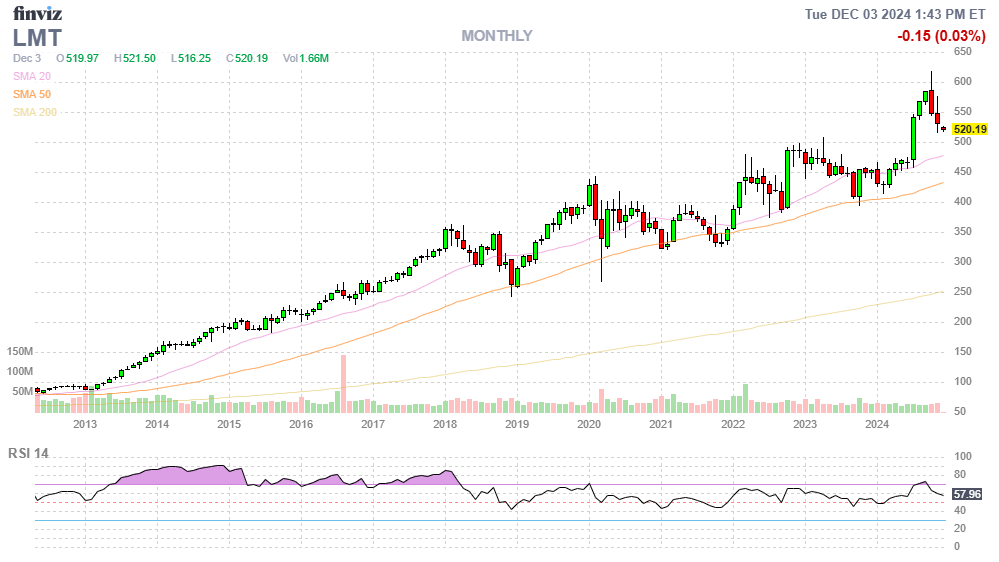
Task: Select the 2024 year marker on time axis
Action: (x=876, y=424)
